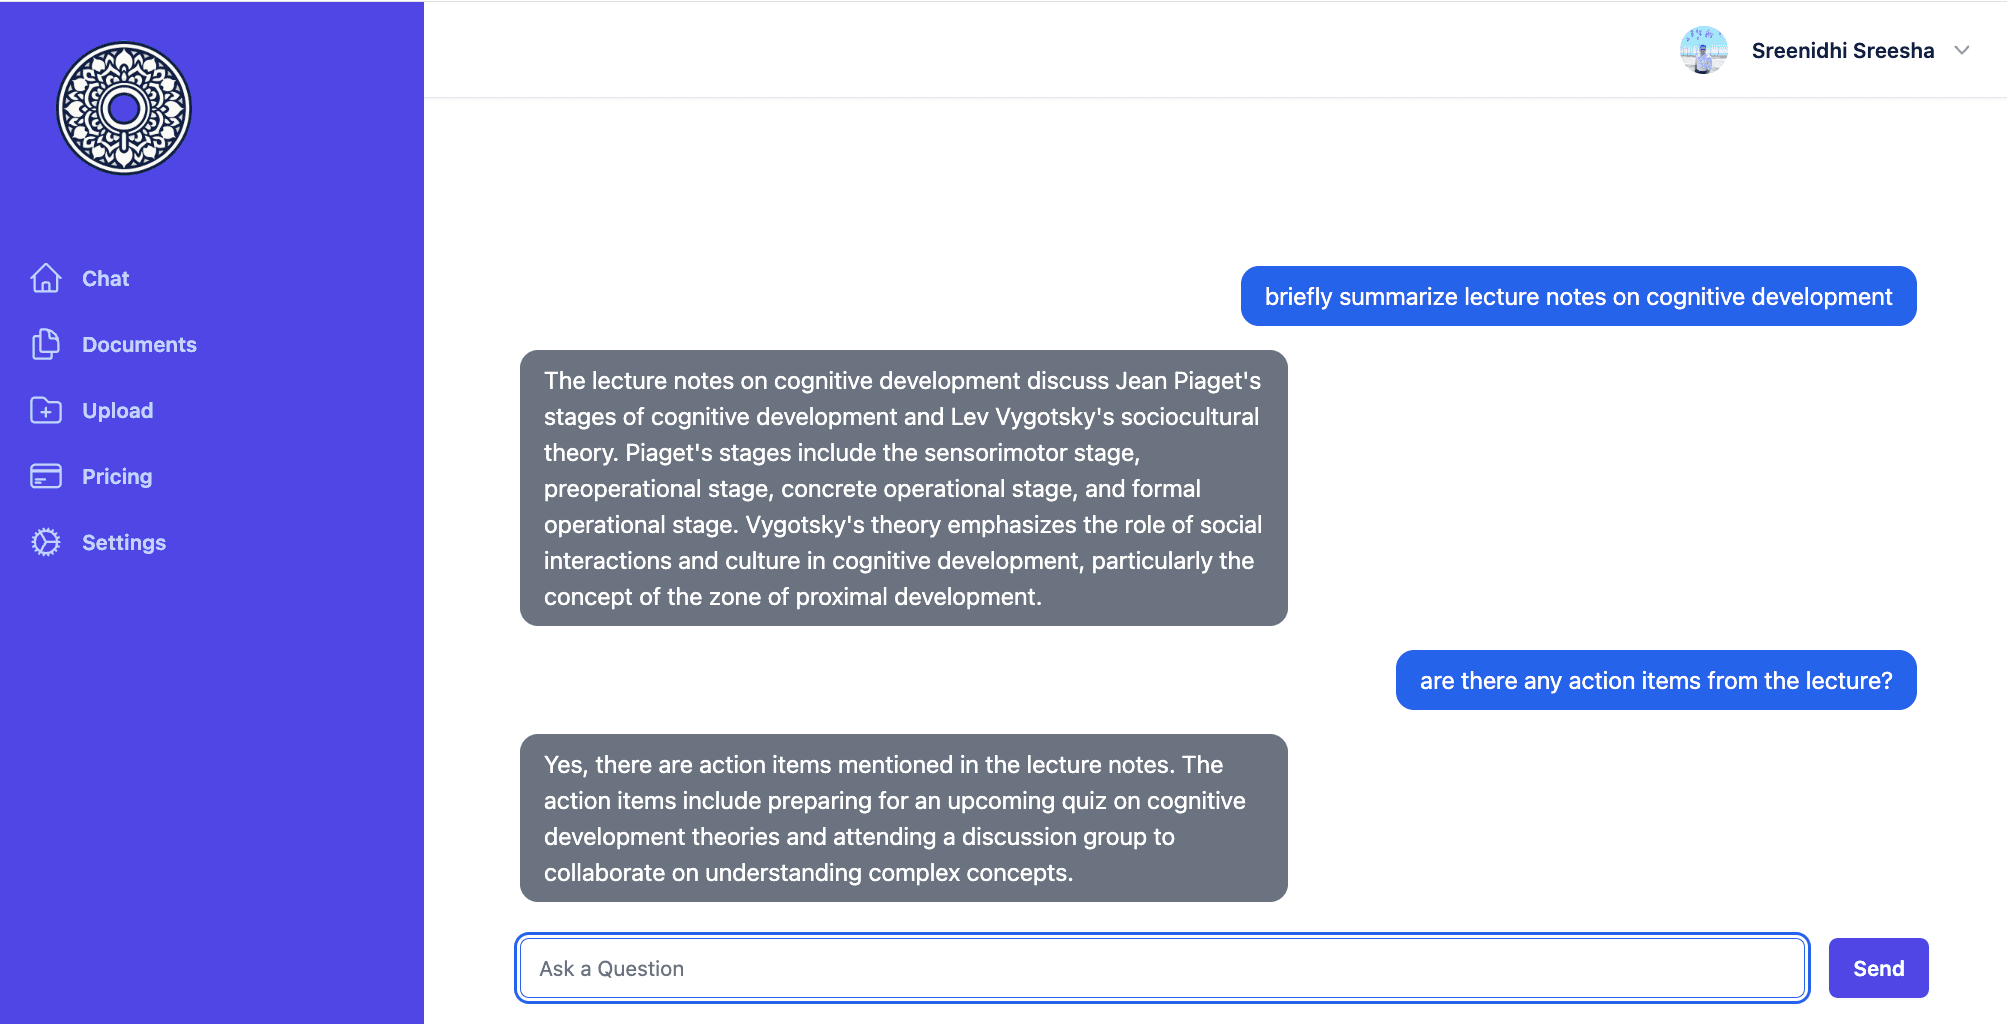
Task: Go to the Documents page
Action: point(139,344)
